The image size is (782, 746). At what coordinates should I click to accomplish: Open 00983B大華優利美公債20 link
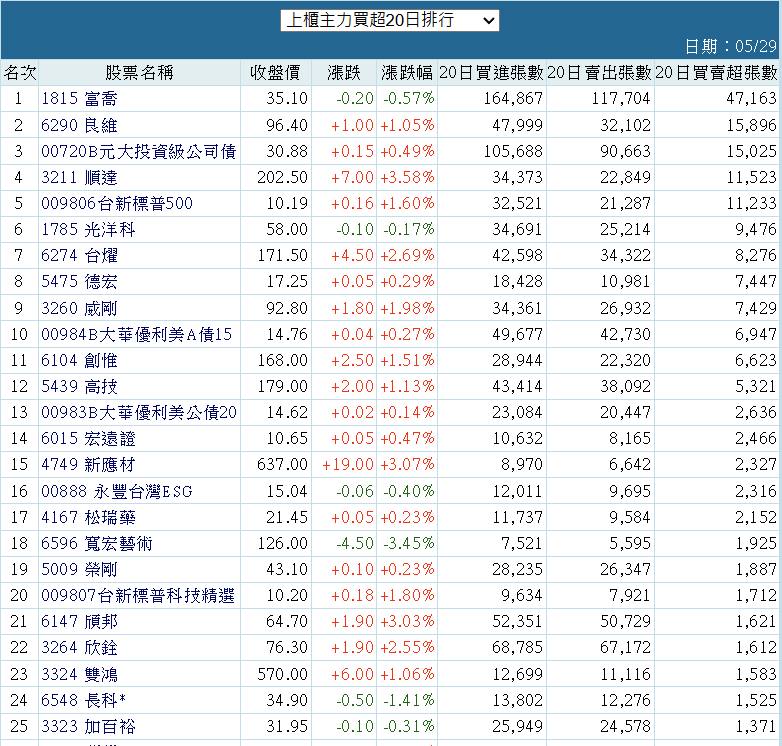click(139, 412)
